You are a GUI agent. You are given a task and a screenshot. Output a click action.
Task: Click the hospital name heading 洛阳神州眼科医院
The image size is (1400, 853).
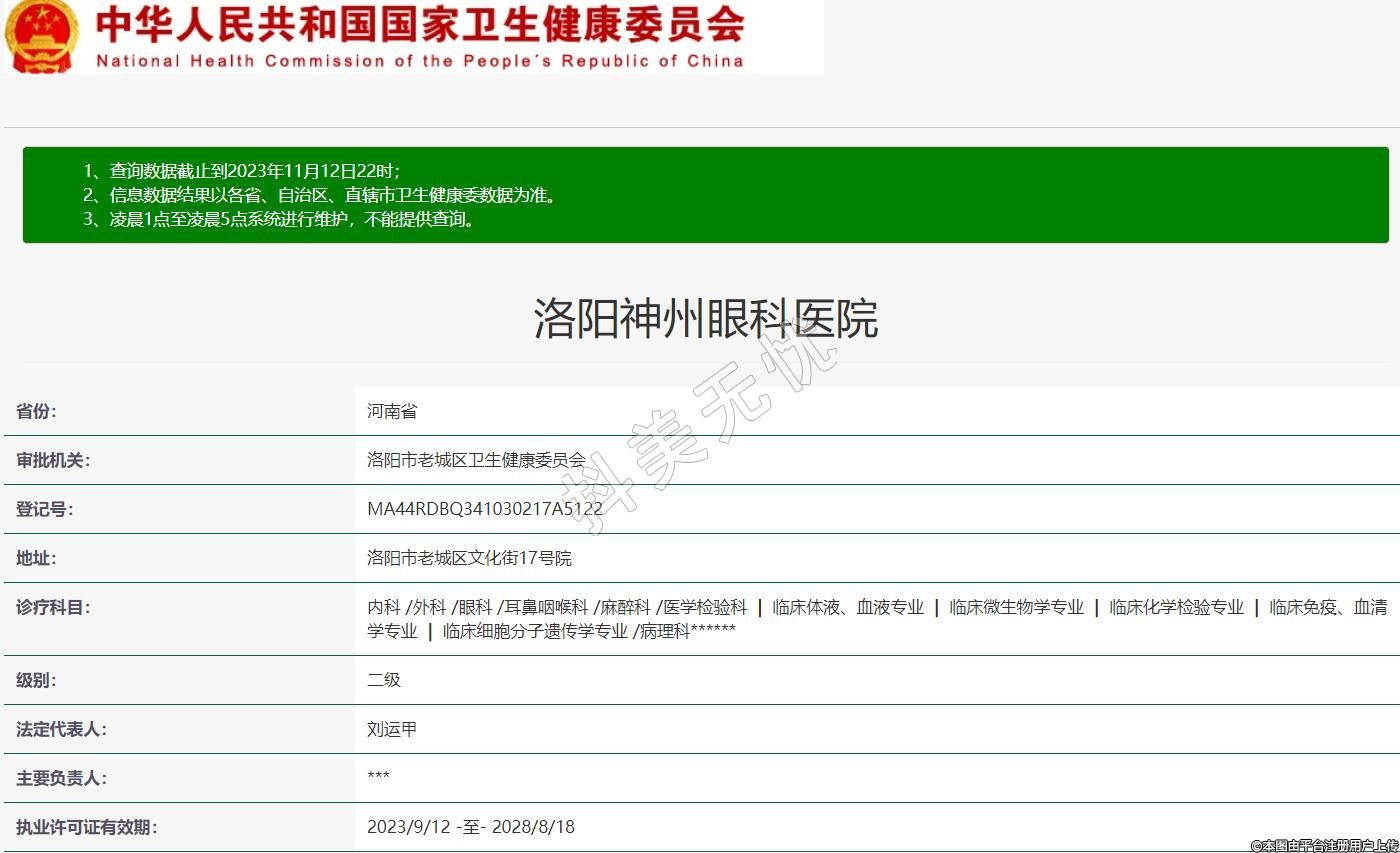(705, 319)
